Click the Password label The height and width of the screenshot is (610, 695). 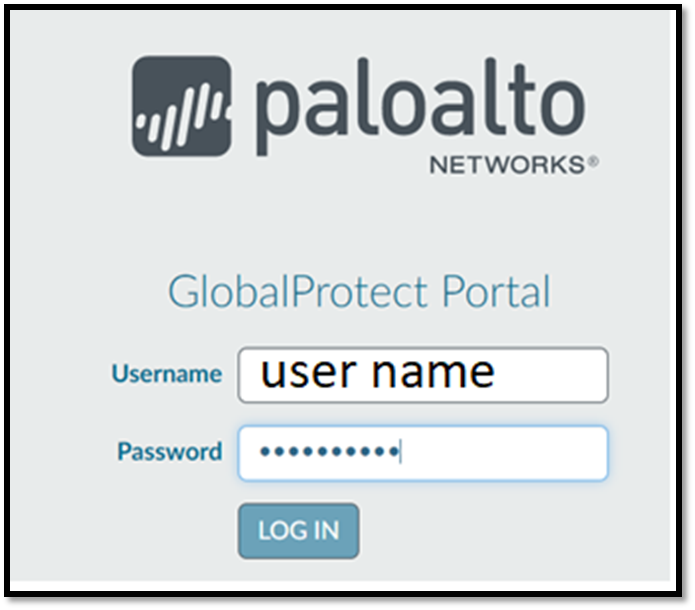click(x=170, y=451)
